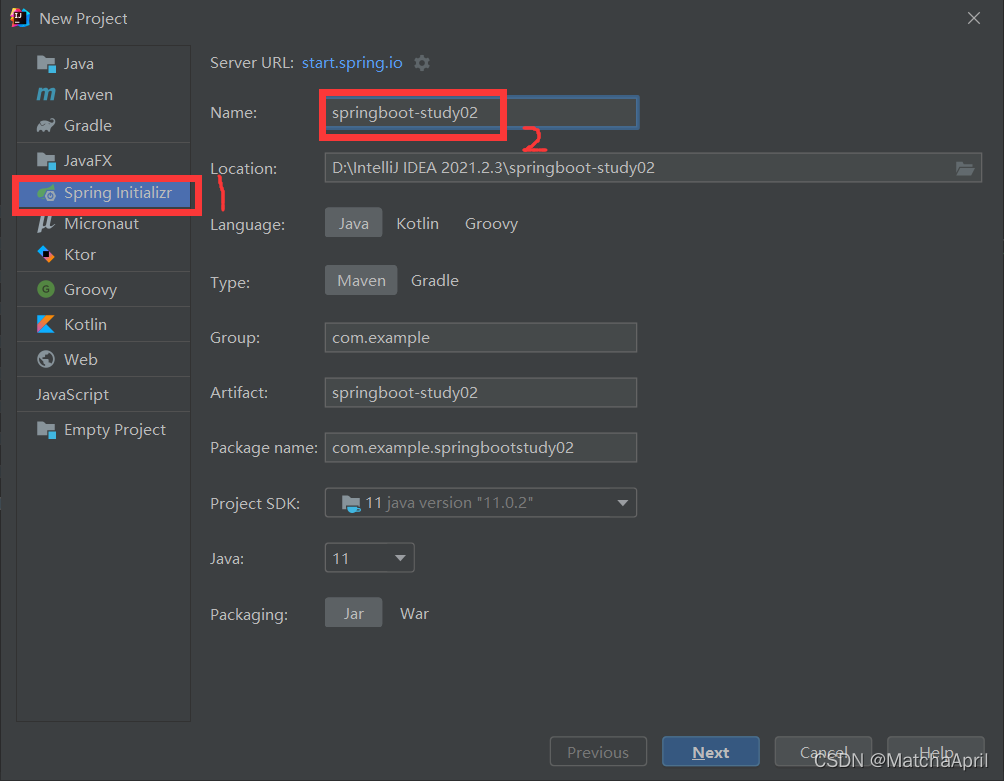Click the Web globe icon
Image resolution: width=1004 pixels, height=781 pixels.
[46, 359]
